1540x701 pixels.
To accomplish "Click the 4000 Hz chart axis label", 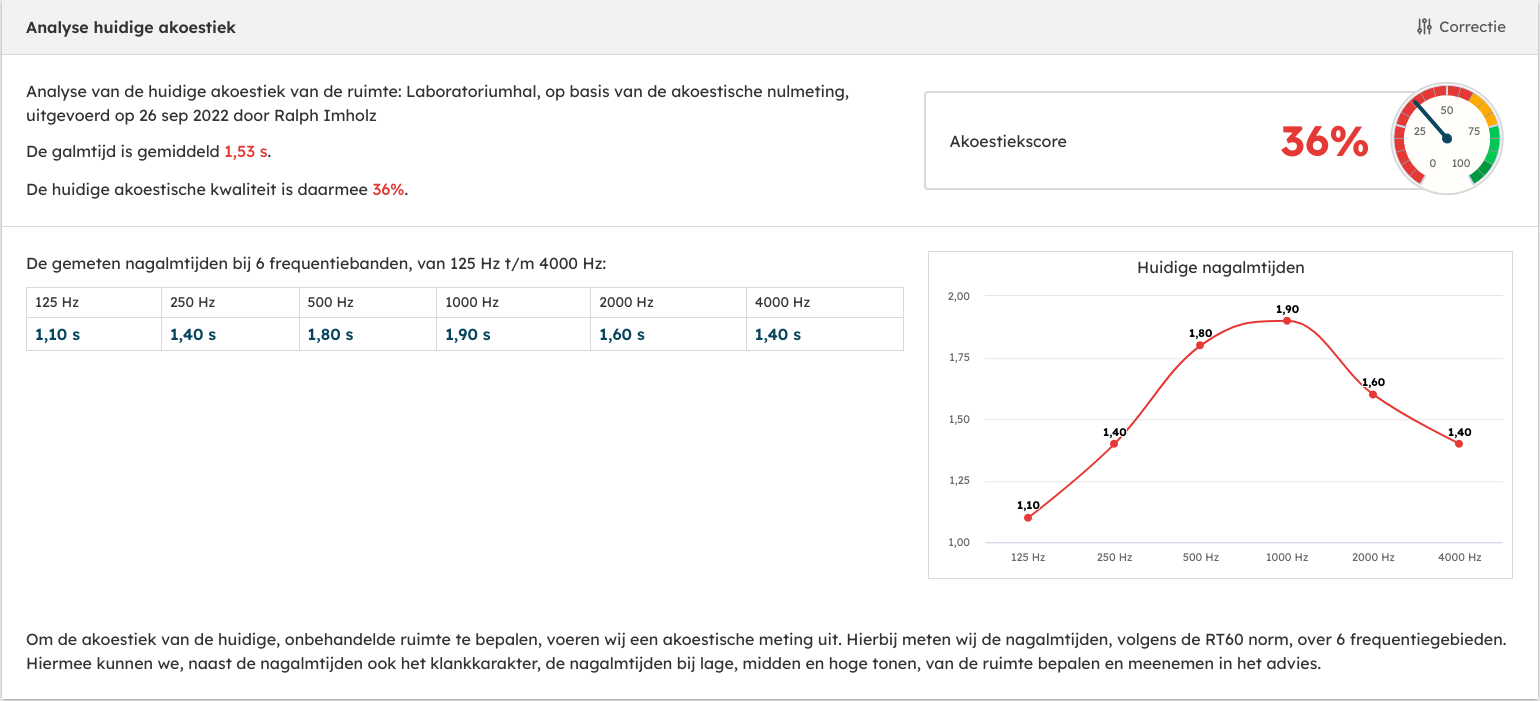I will coord(1459,557).
